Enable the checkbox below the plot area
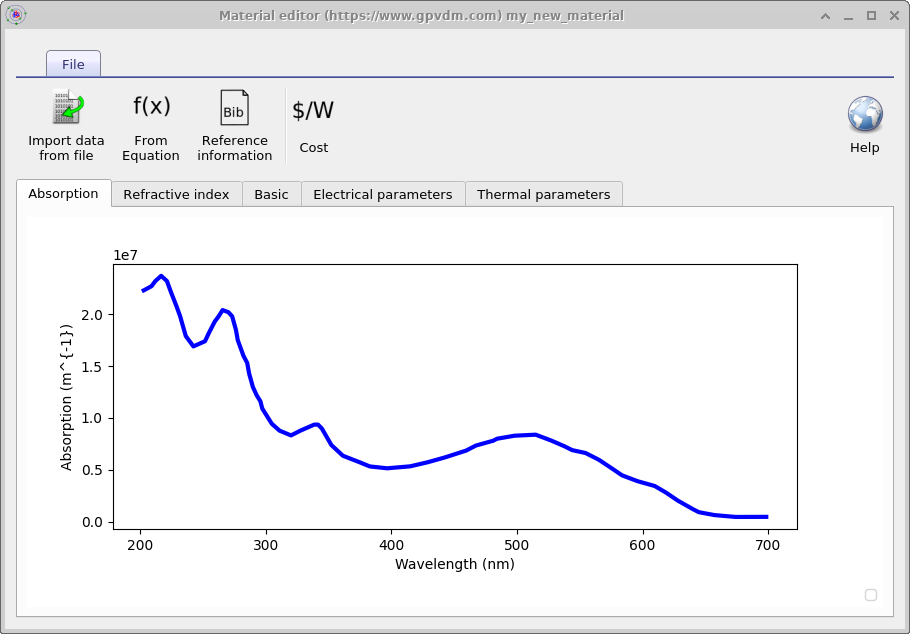The image size is (910, 634). 871,594
